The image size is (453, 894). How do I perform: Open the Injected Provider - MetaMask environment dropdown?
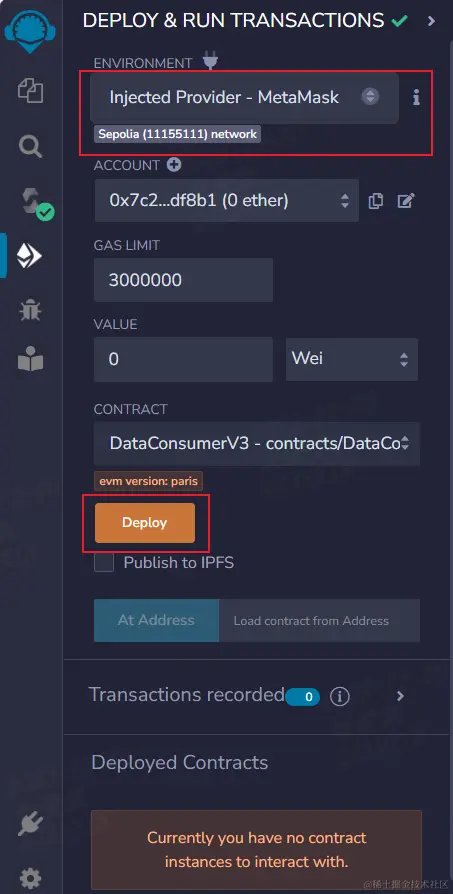(244, 97)
